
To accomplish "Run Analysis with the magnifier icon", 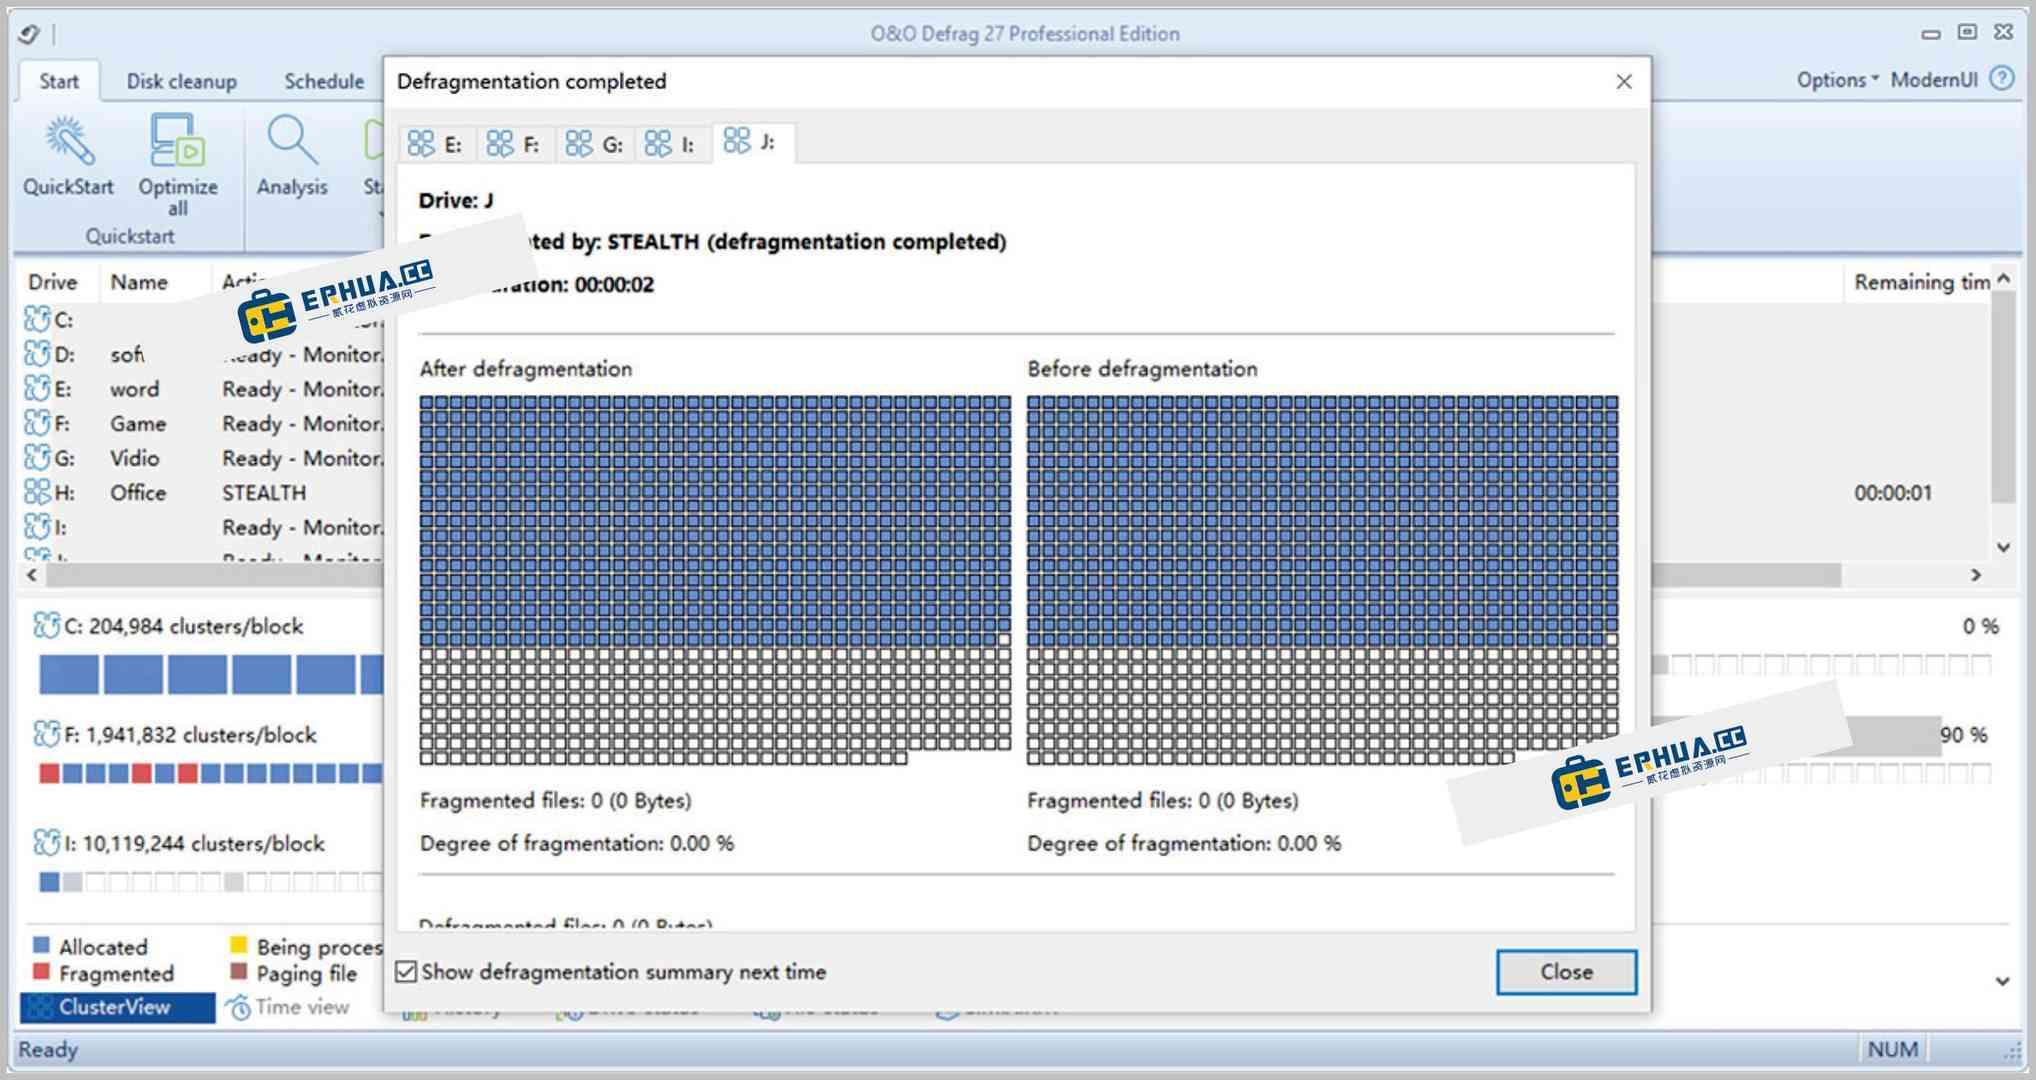I will click(x=291, y=142).
